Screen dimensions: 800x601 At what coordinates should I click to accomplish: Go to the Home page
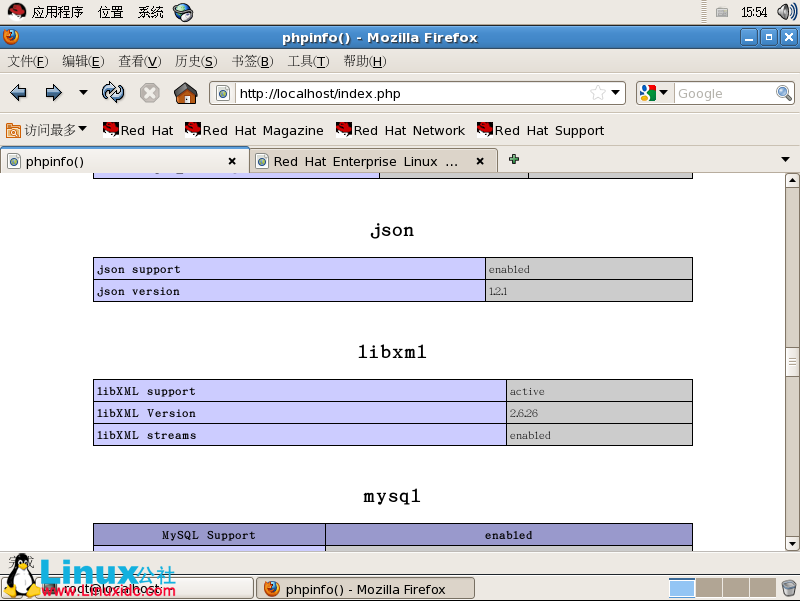[x=185, y=93]
